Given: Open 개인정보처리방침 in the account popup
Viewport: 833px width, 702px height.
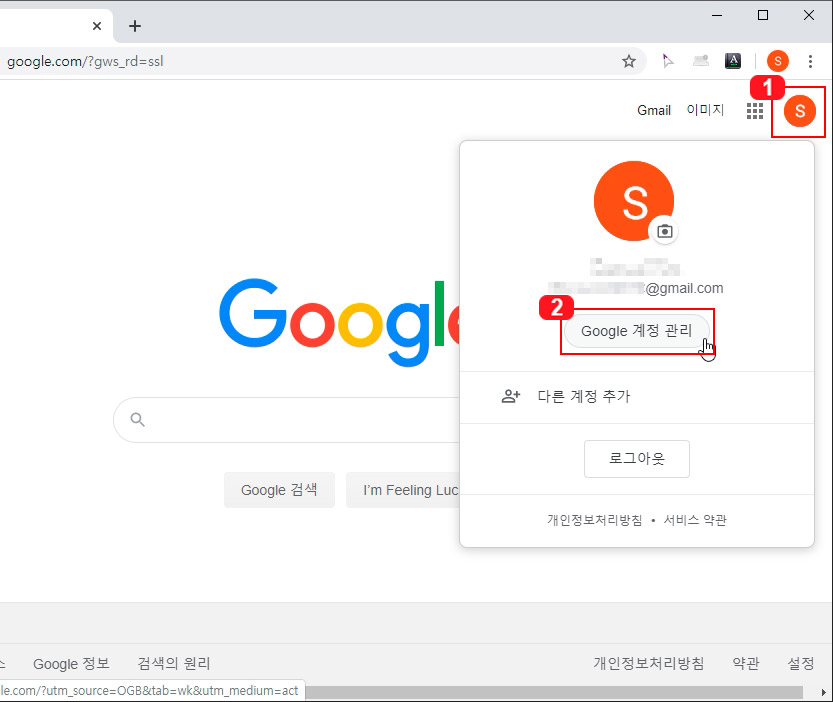Looking at the screenshot, I should pos(594,520).
